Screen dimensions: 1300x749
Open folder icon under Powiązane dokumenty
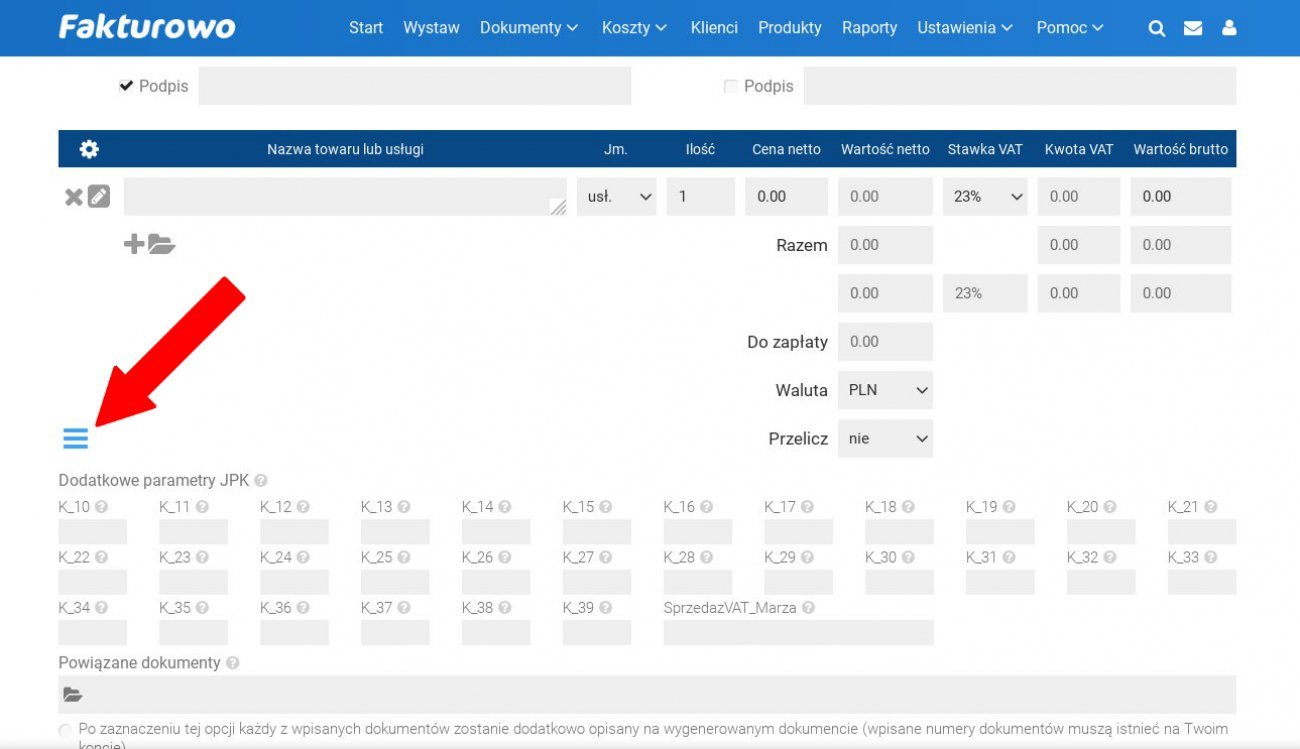click(x=72, y=694)
